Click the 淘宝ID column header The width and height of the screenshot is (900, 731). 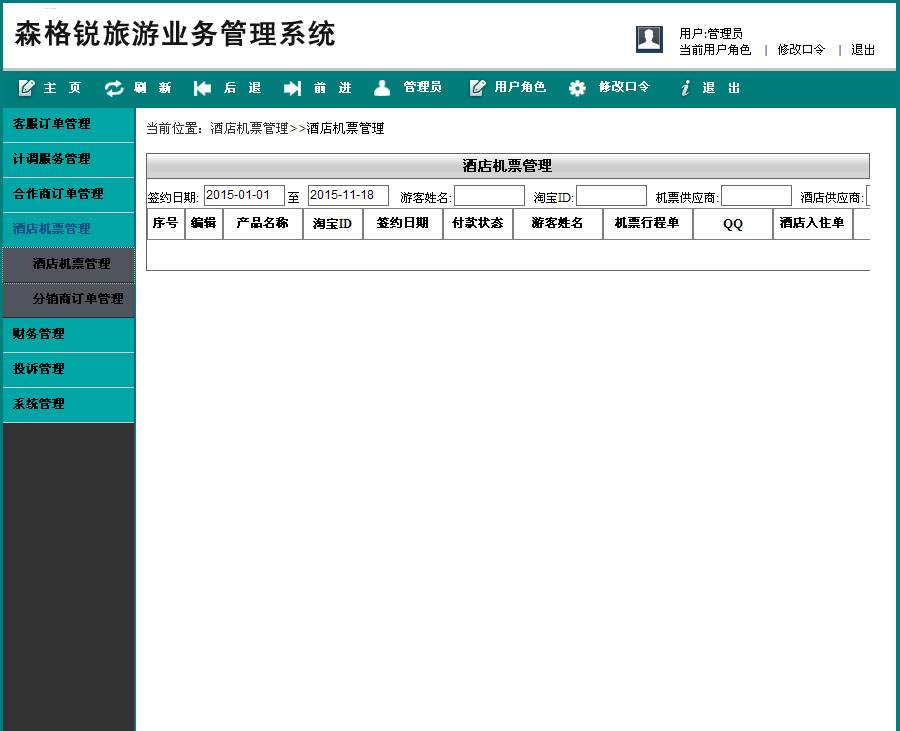(x=332, y=224)
